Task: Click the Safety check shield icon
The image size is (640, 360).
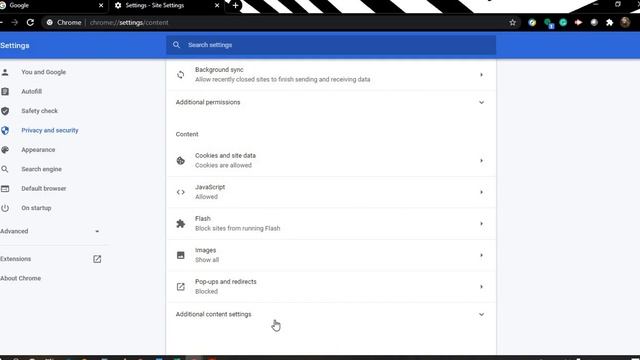Action: [x=5, y=111]
